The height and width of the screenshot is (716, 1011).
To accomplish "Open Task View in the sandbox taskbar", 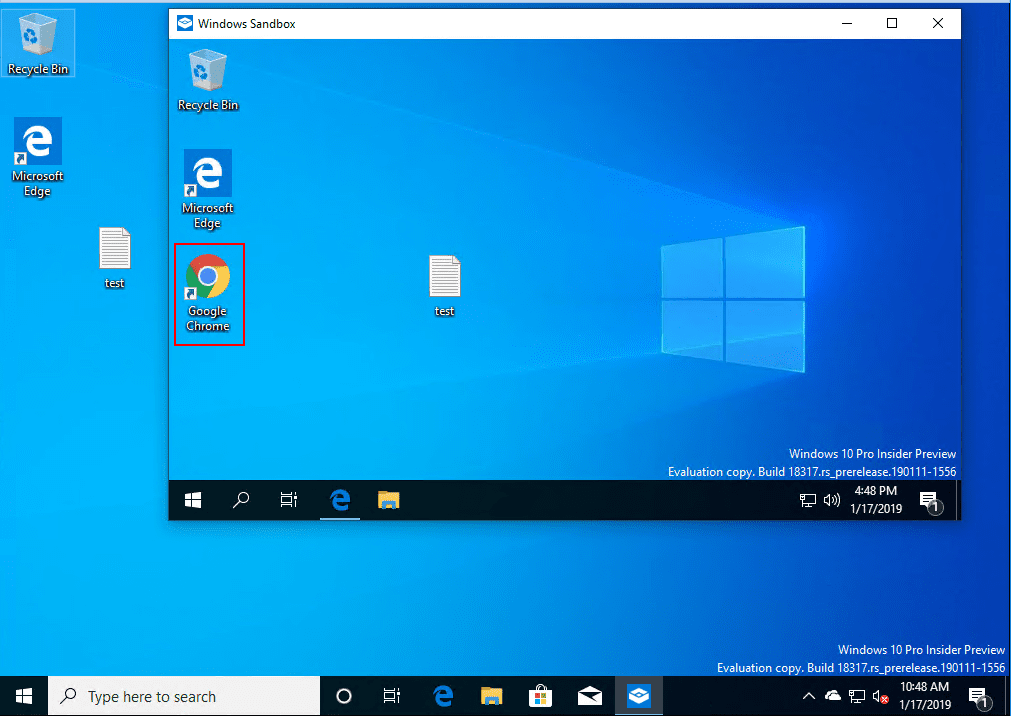I will [289, 500].
